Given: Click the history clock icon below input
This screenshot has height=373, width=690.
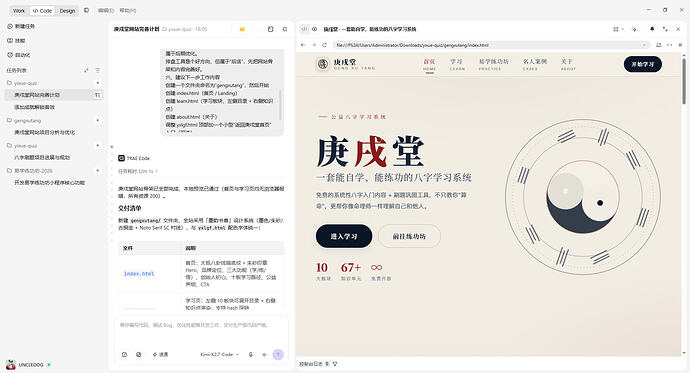Looking at the screenshot, I should coord(125,355).
